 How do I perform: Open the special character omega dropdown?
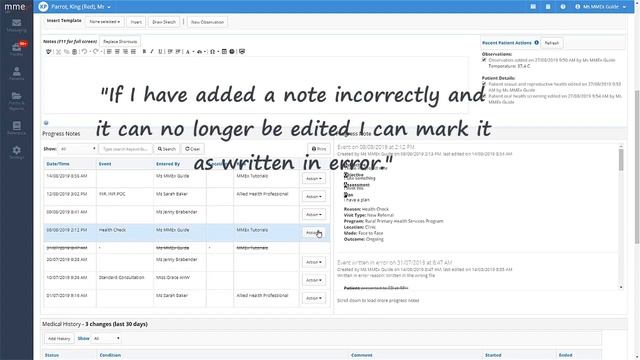point(213,52)
